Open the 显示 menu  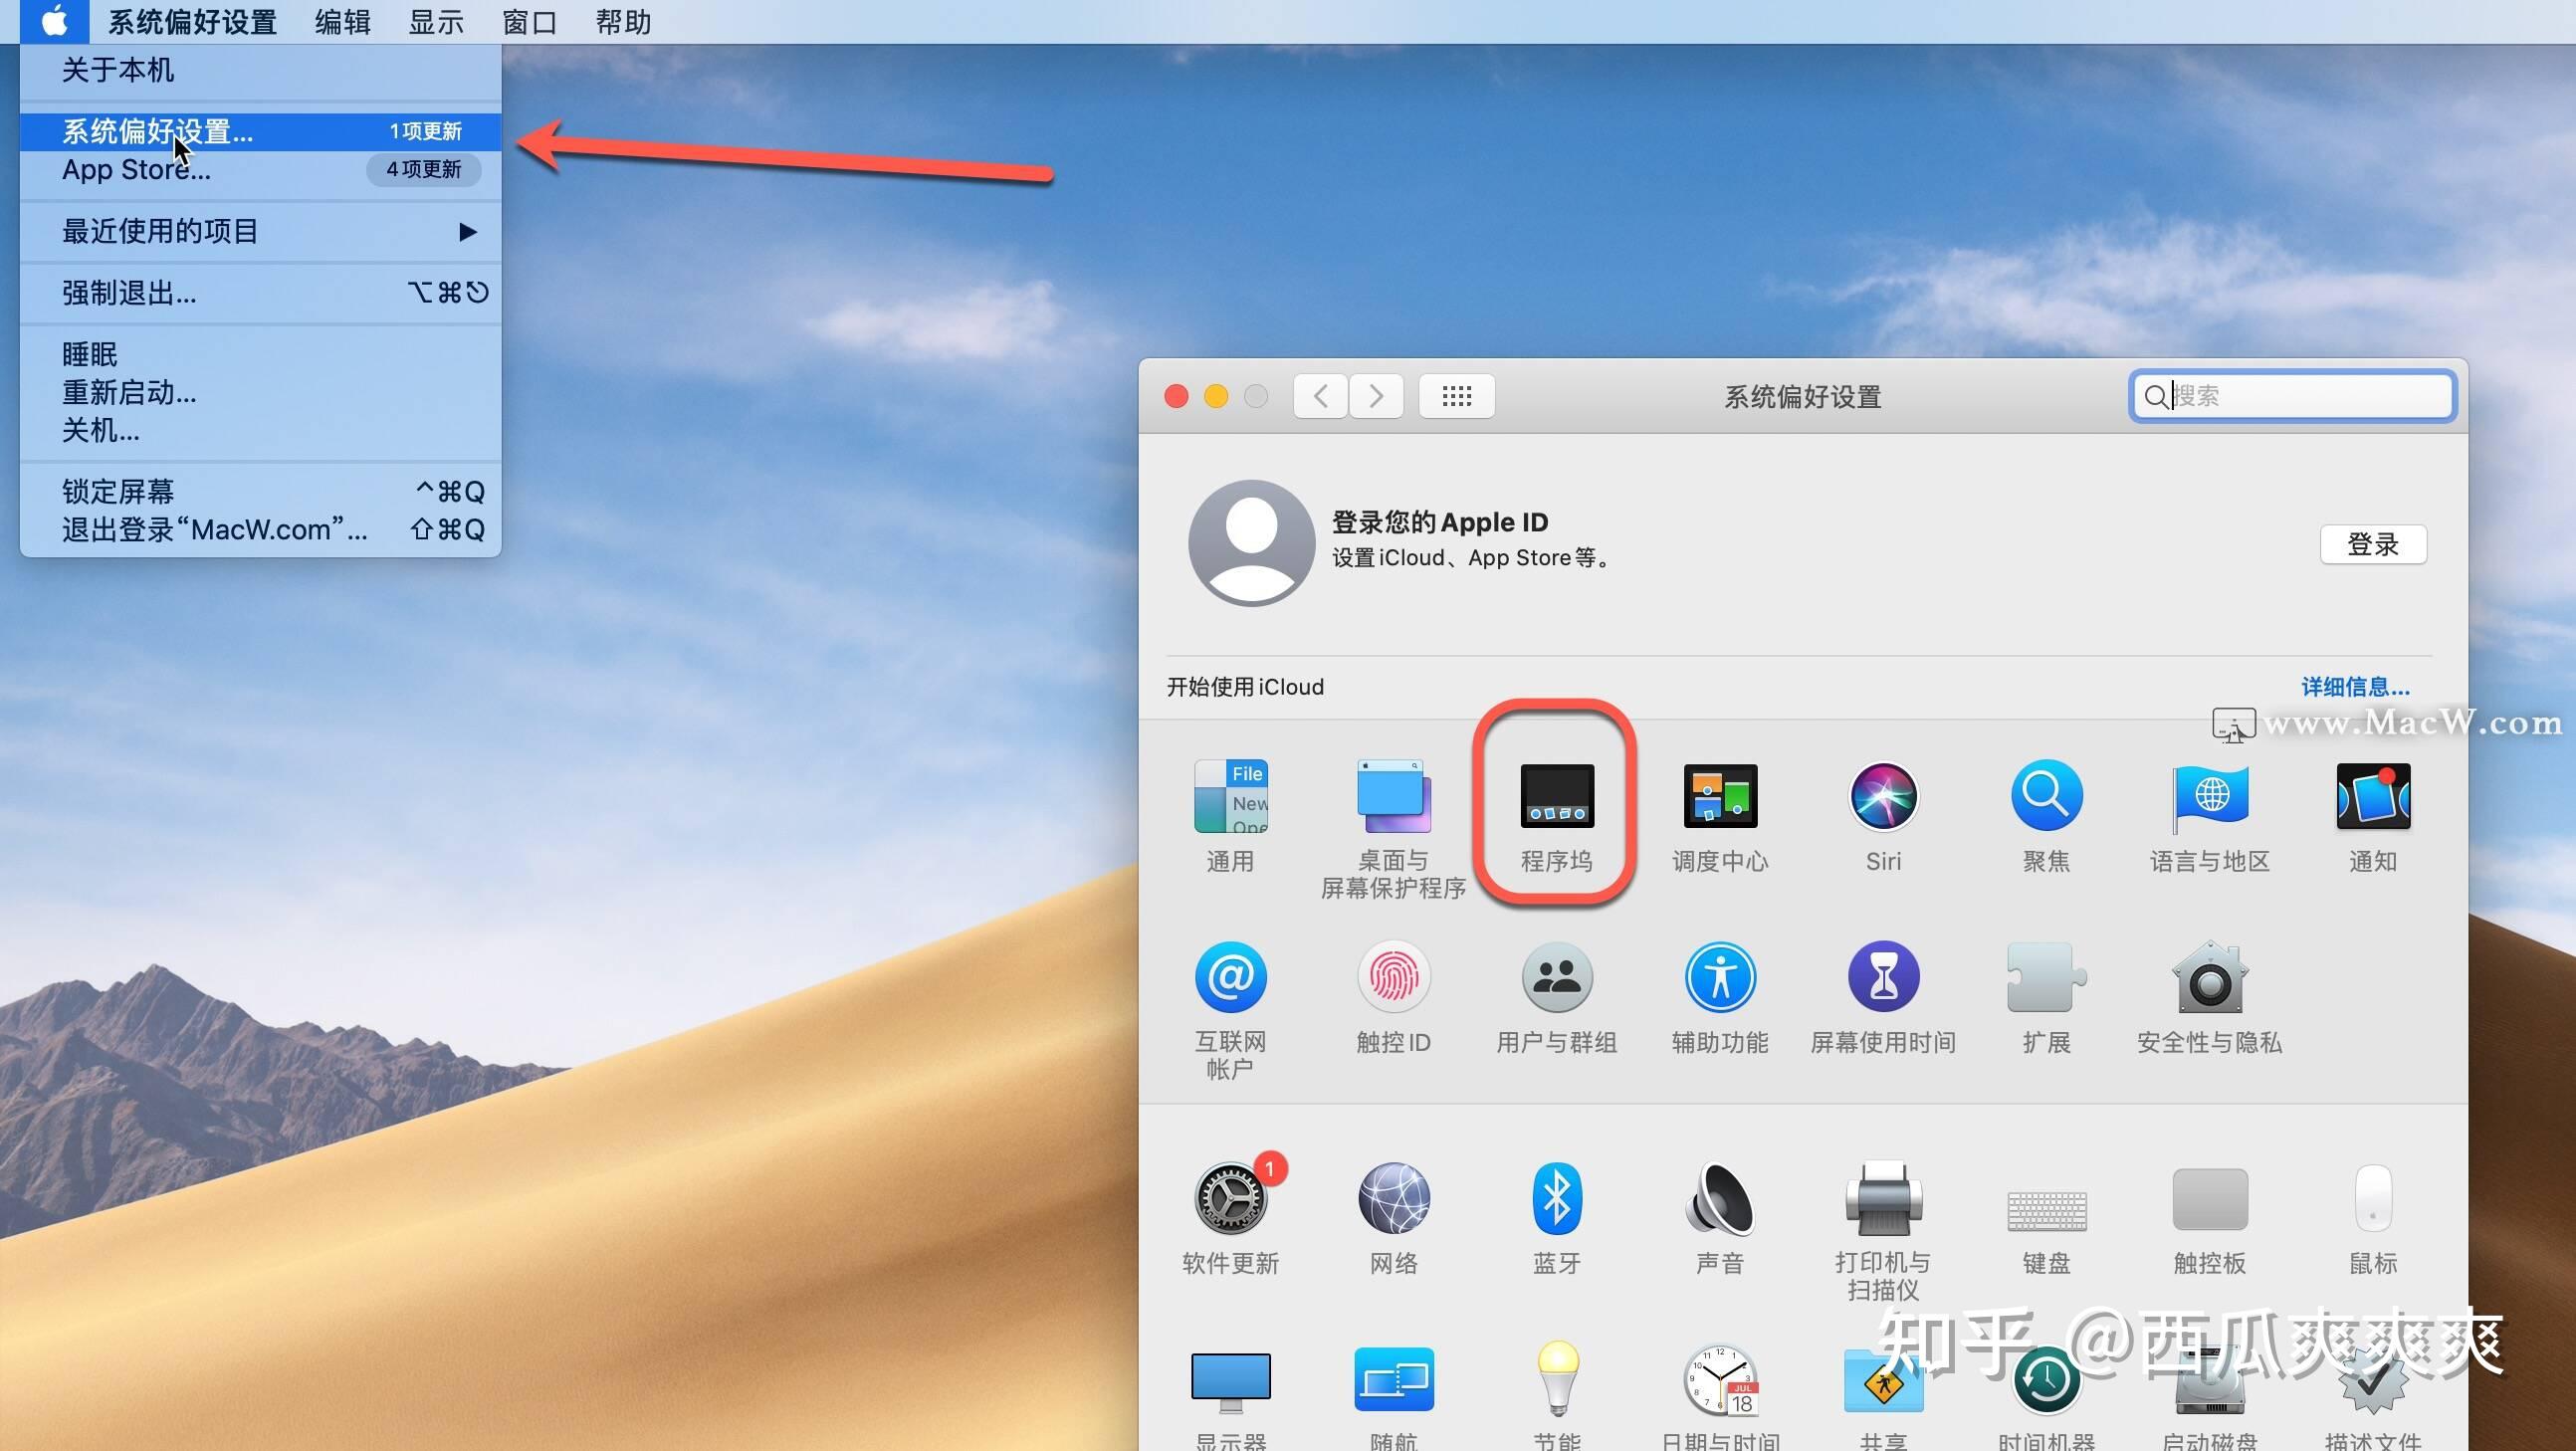436,21
